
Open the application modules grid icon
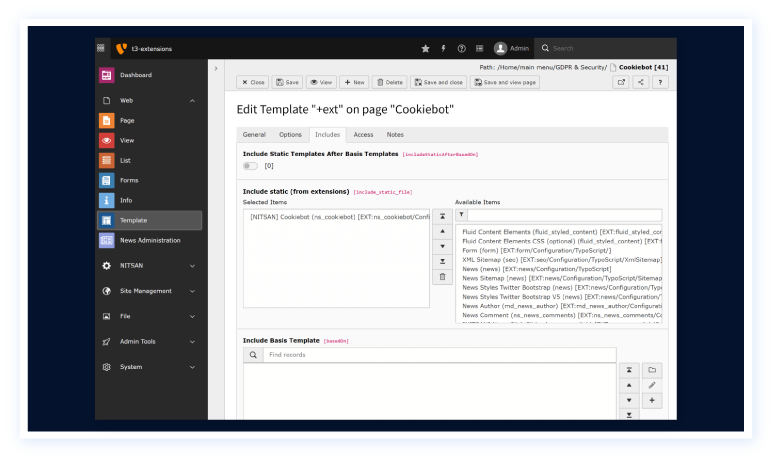click(x=101, y=48)
